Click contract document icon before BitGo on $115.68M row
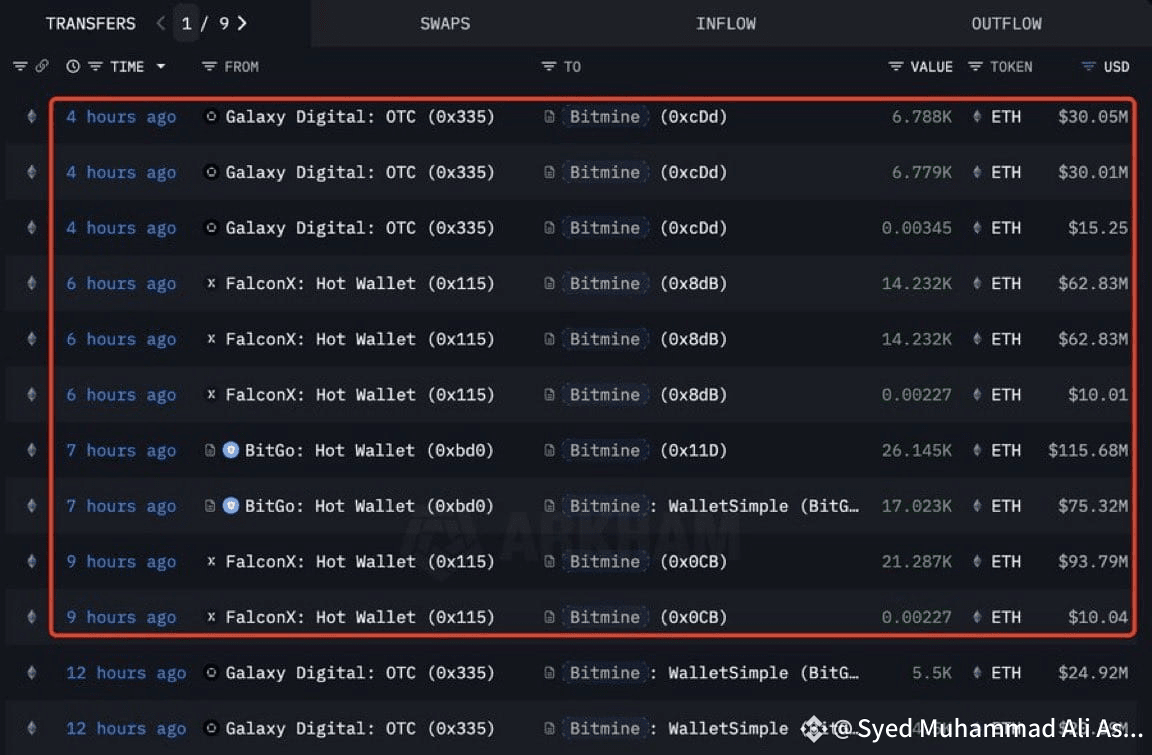The height and width of the screenshot is (755, 1152). click(209, 449)
